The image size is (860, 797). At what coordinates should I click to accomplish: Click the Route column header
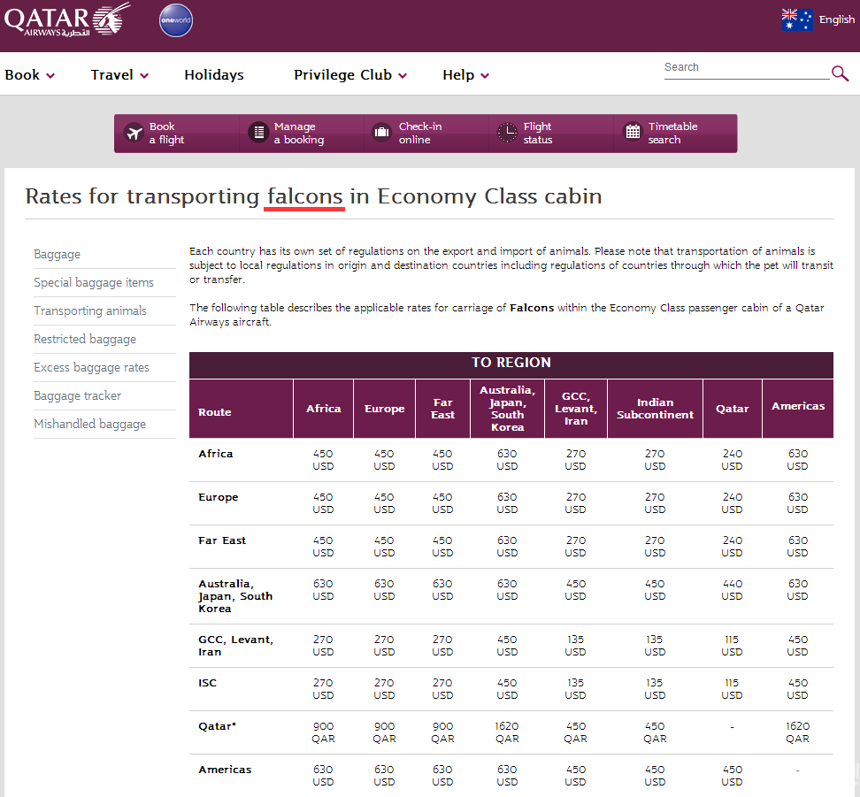241,409
